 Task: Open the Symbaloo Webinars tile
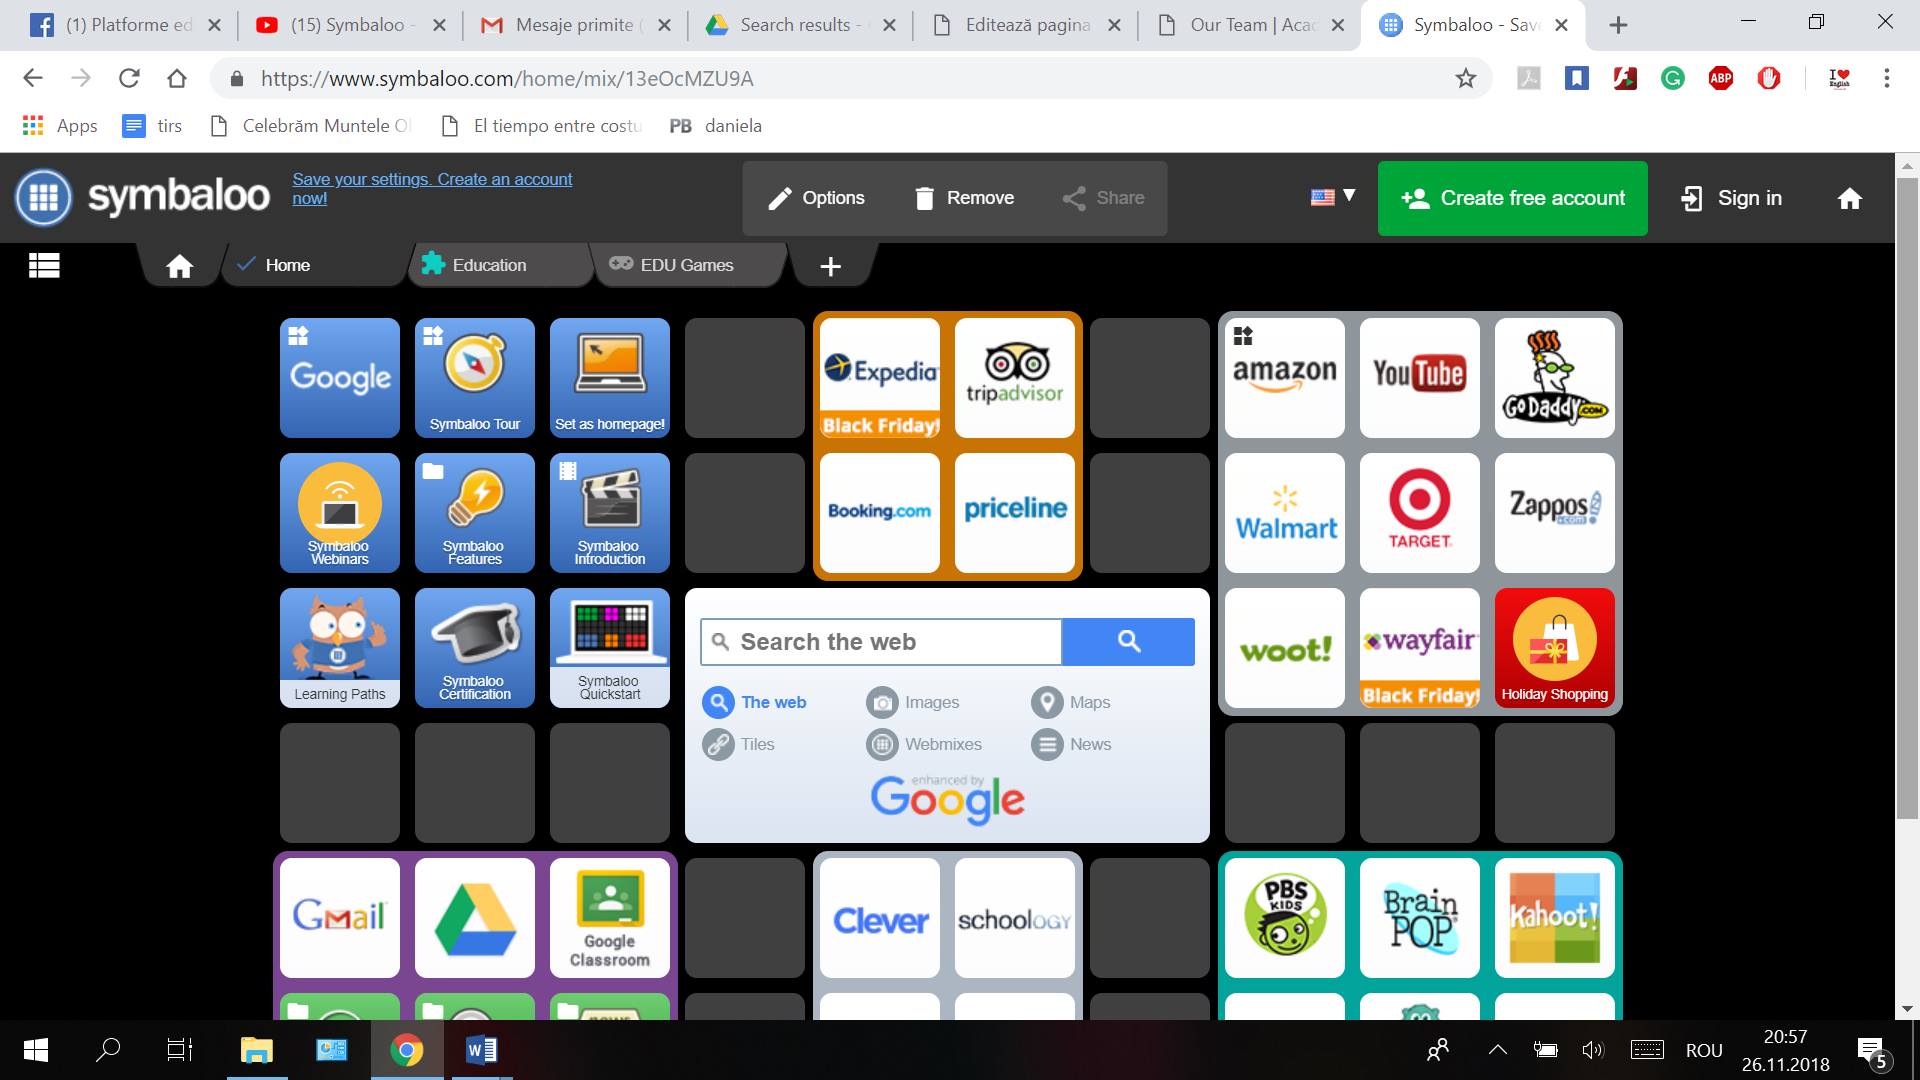point(339,512)
